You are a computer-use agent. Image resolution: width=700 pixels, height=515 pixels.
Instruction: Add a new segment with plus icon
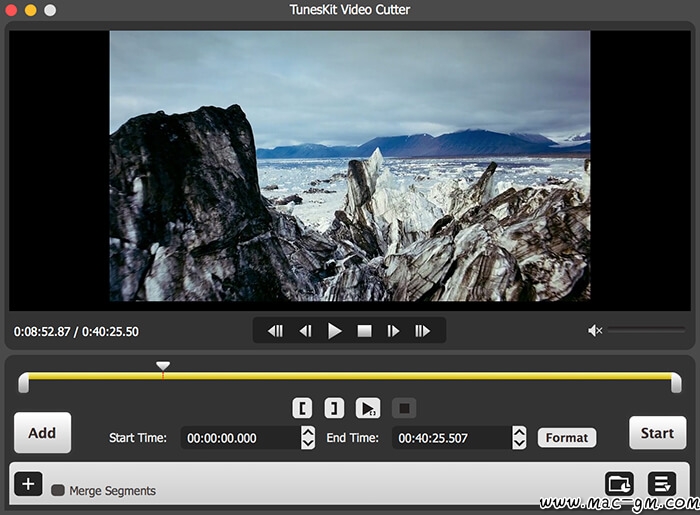(28, 485)
